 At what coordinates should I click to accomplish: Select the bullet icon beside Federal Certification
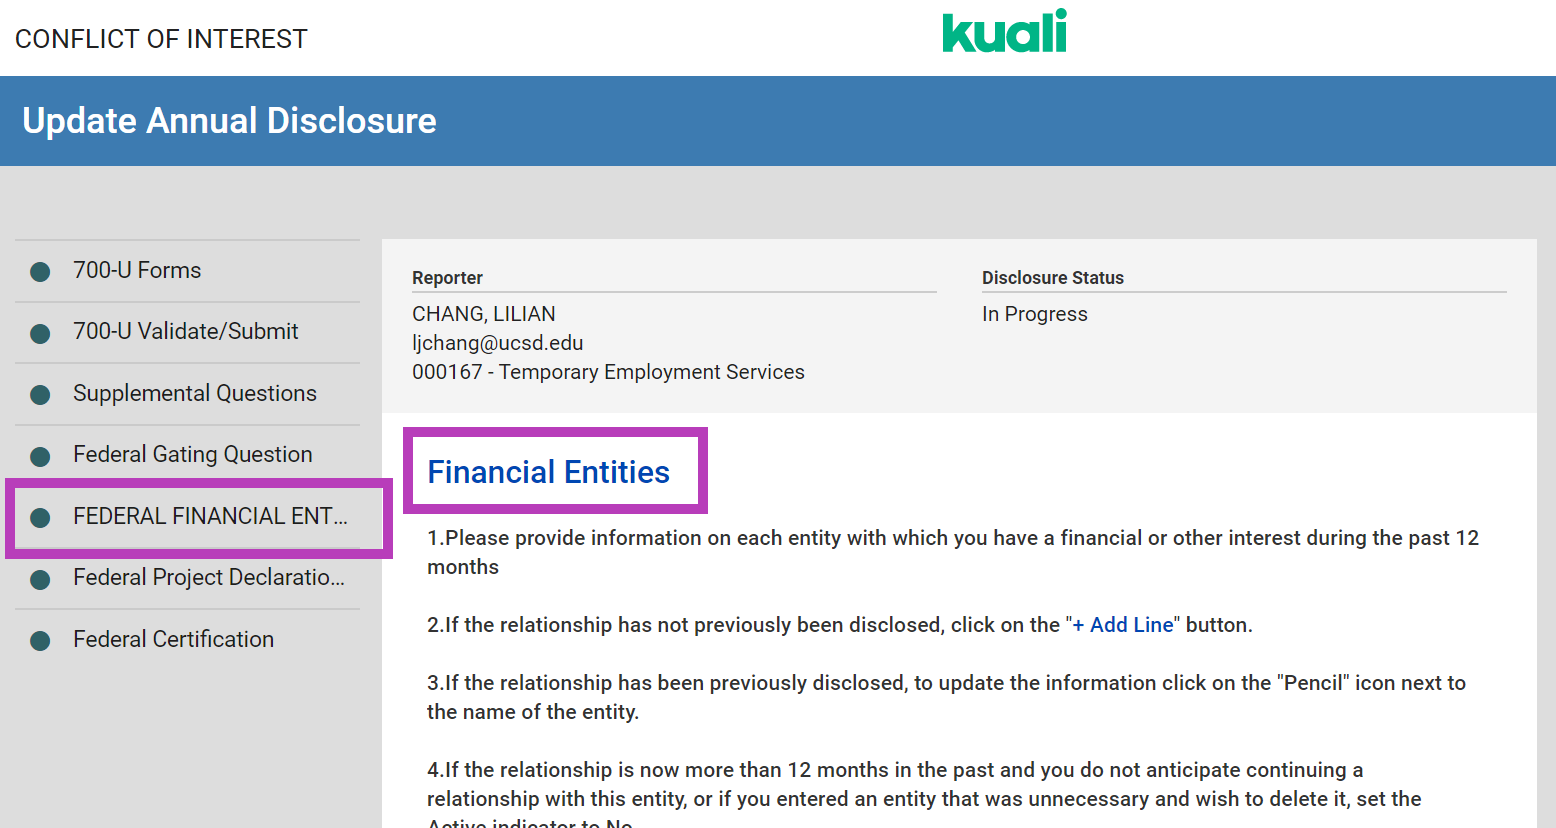pos(40,638)
